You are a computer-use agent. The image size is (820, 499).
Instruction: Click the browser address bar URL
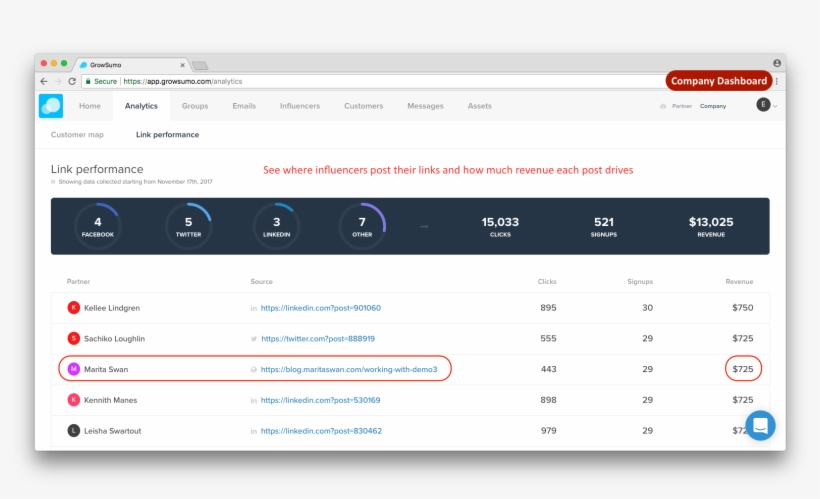[183, 81]
